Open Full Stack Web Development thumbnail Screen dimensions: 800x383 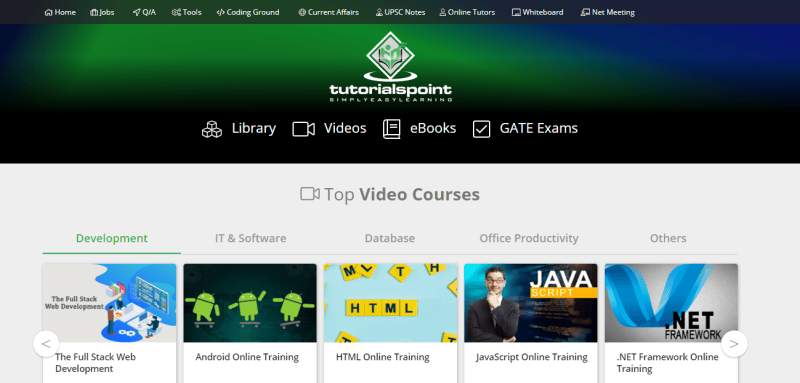pyautogui.click(x=109, y=303)
